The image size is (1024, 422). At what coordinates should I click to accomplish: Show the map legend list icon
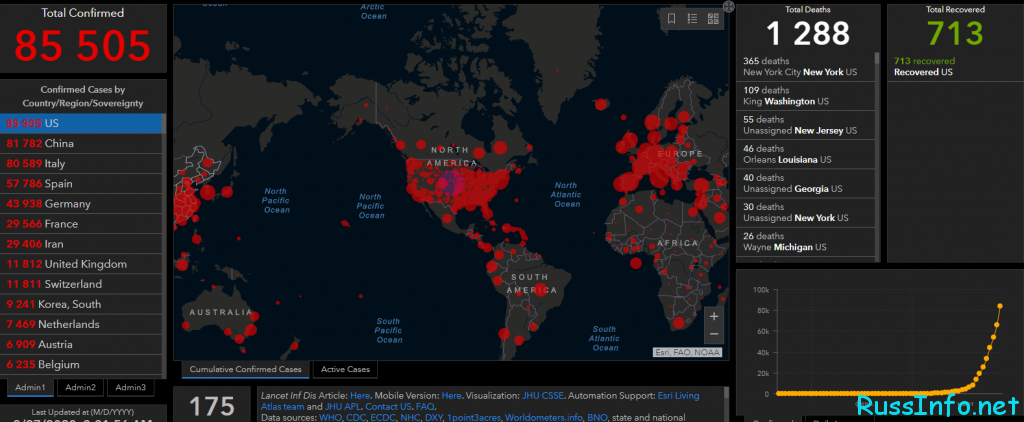(692, 19)
